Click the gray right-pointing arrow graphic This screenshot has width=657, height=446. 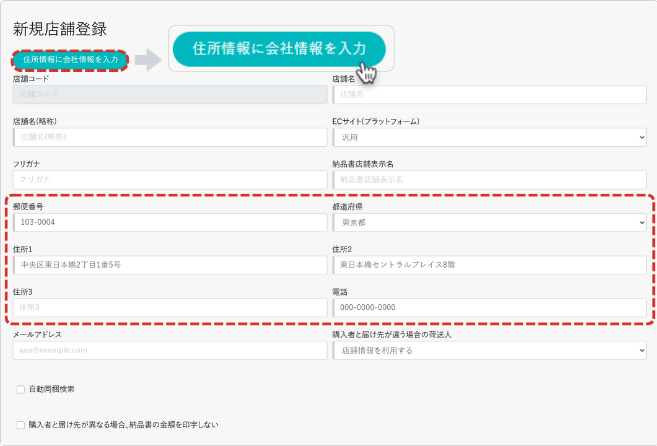click(x=147, y=60)
